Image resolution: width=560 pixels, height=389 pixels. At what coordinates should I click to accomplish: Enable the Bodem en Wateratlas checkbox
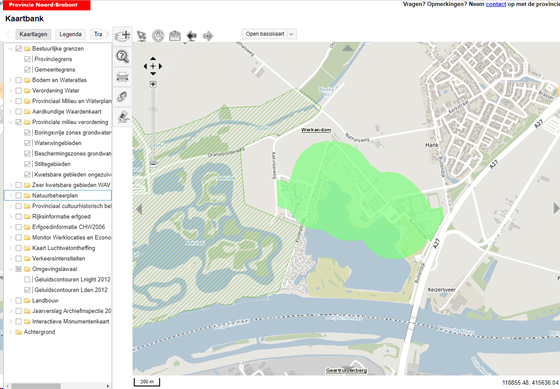[19, 80]
